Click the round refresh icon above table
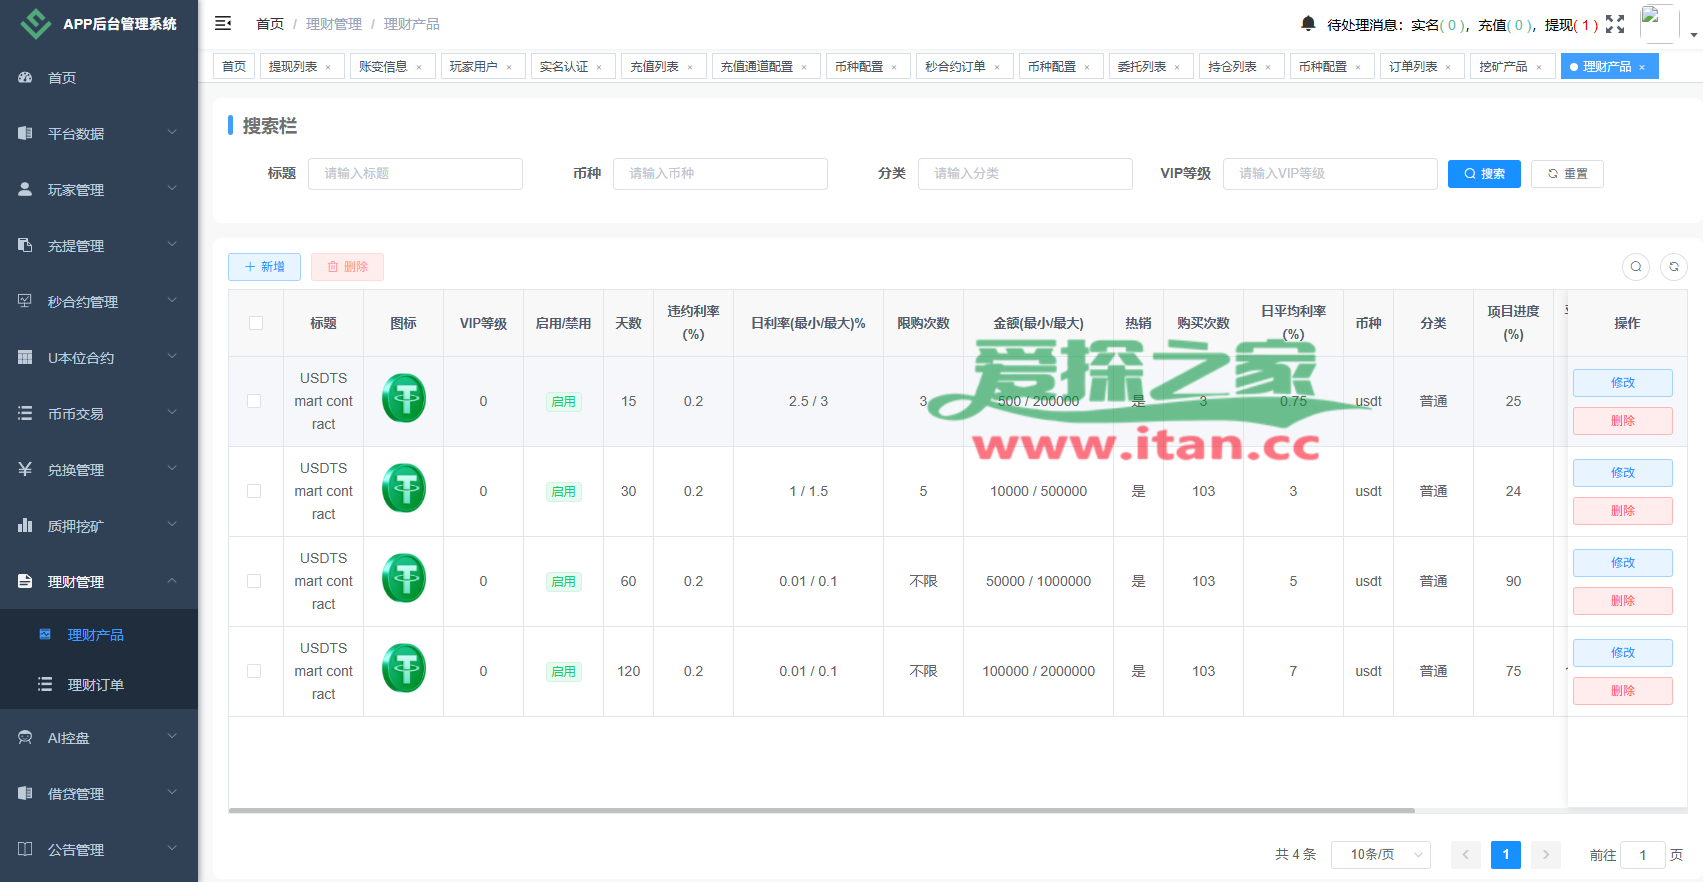 coord(1674,267)
